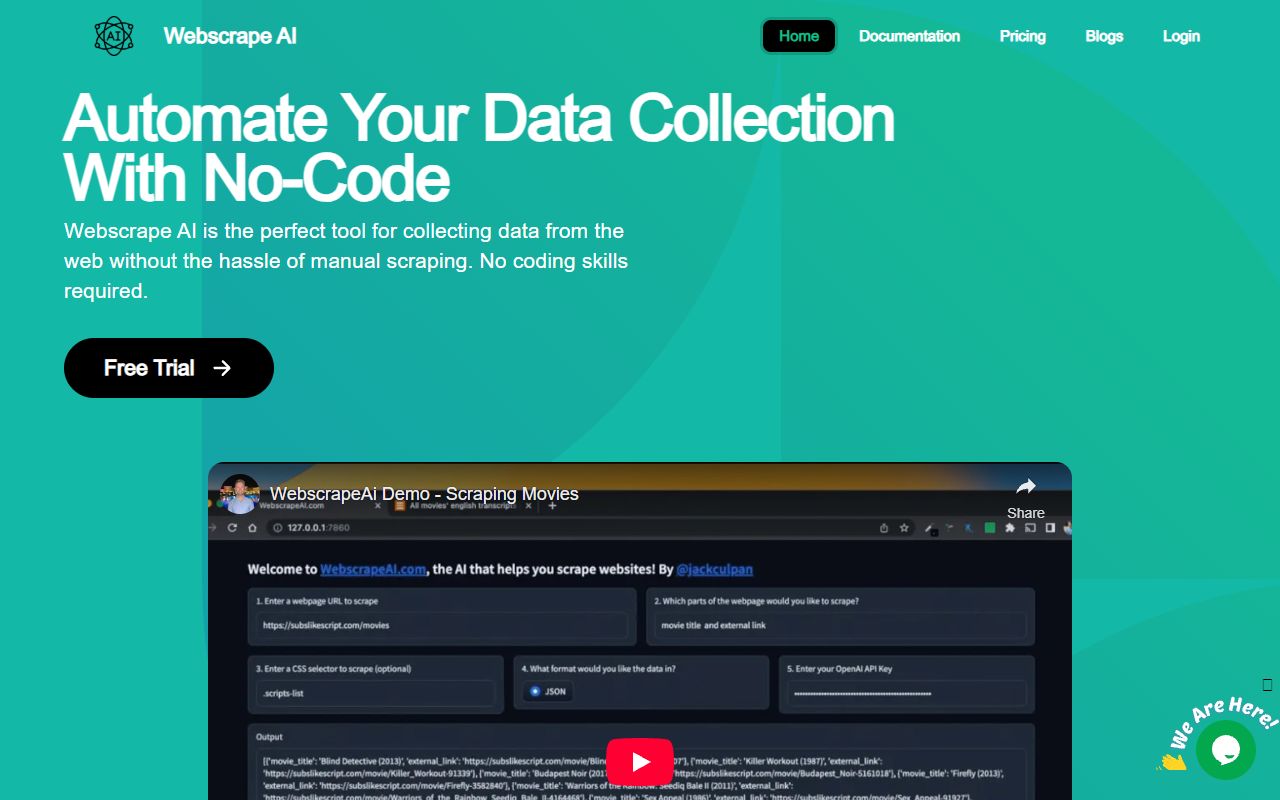Click the webpage URL field in the demo
Screen dimensions: 1280x800
(x=442, y=625)
